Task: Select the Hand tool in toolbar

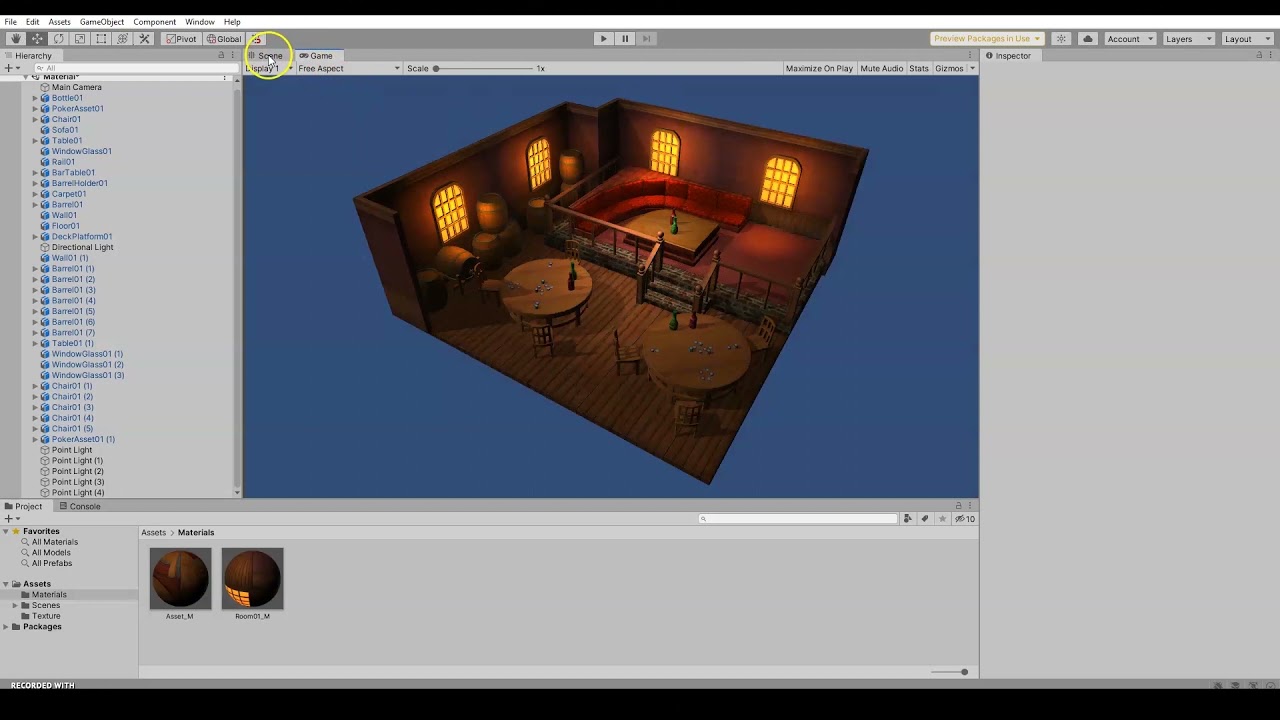Action: pos(15,39)
